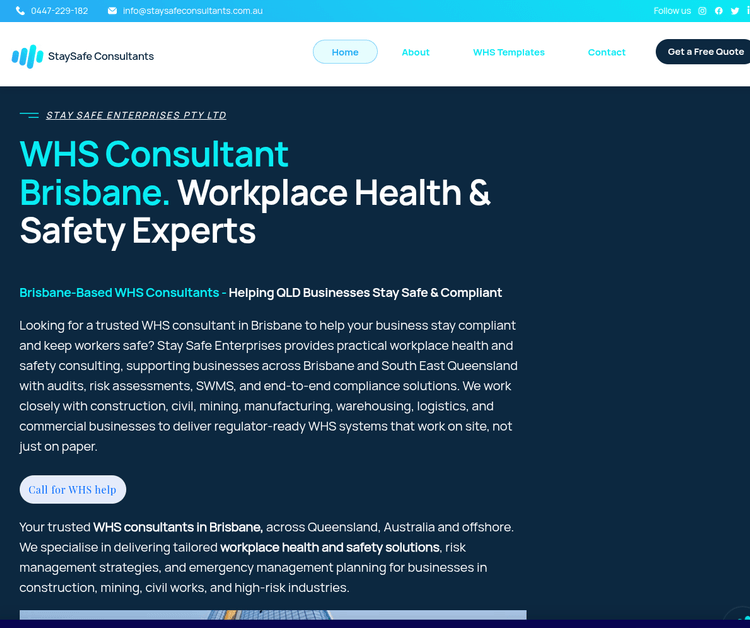
Task: Click the StaySafe Consultants logo
Action: (83, 56)
